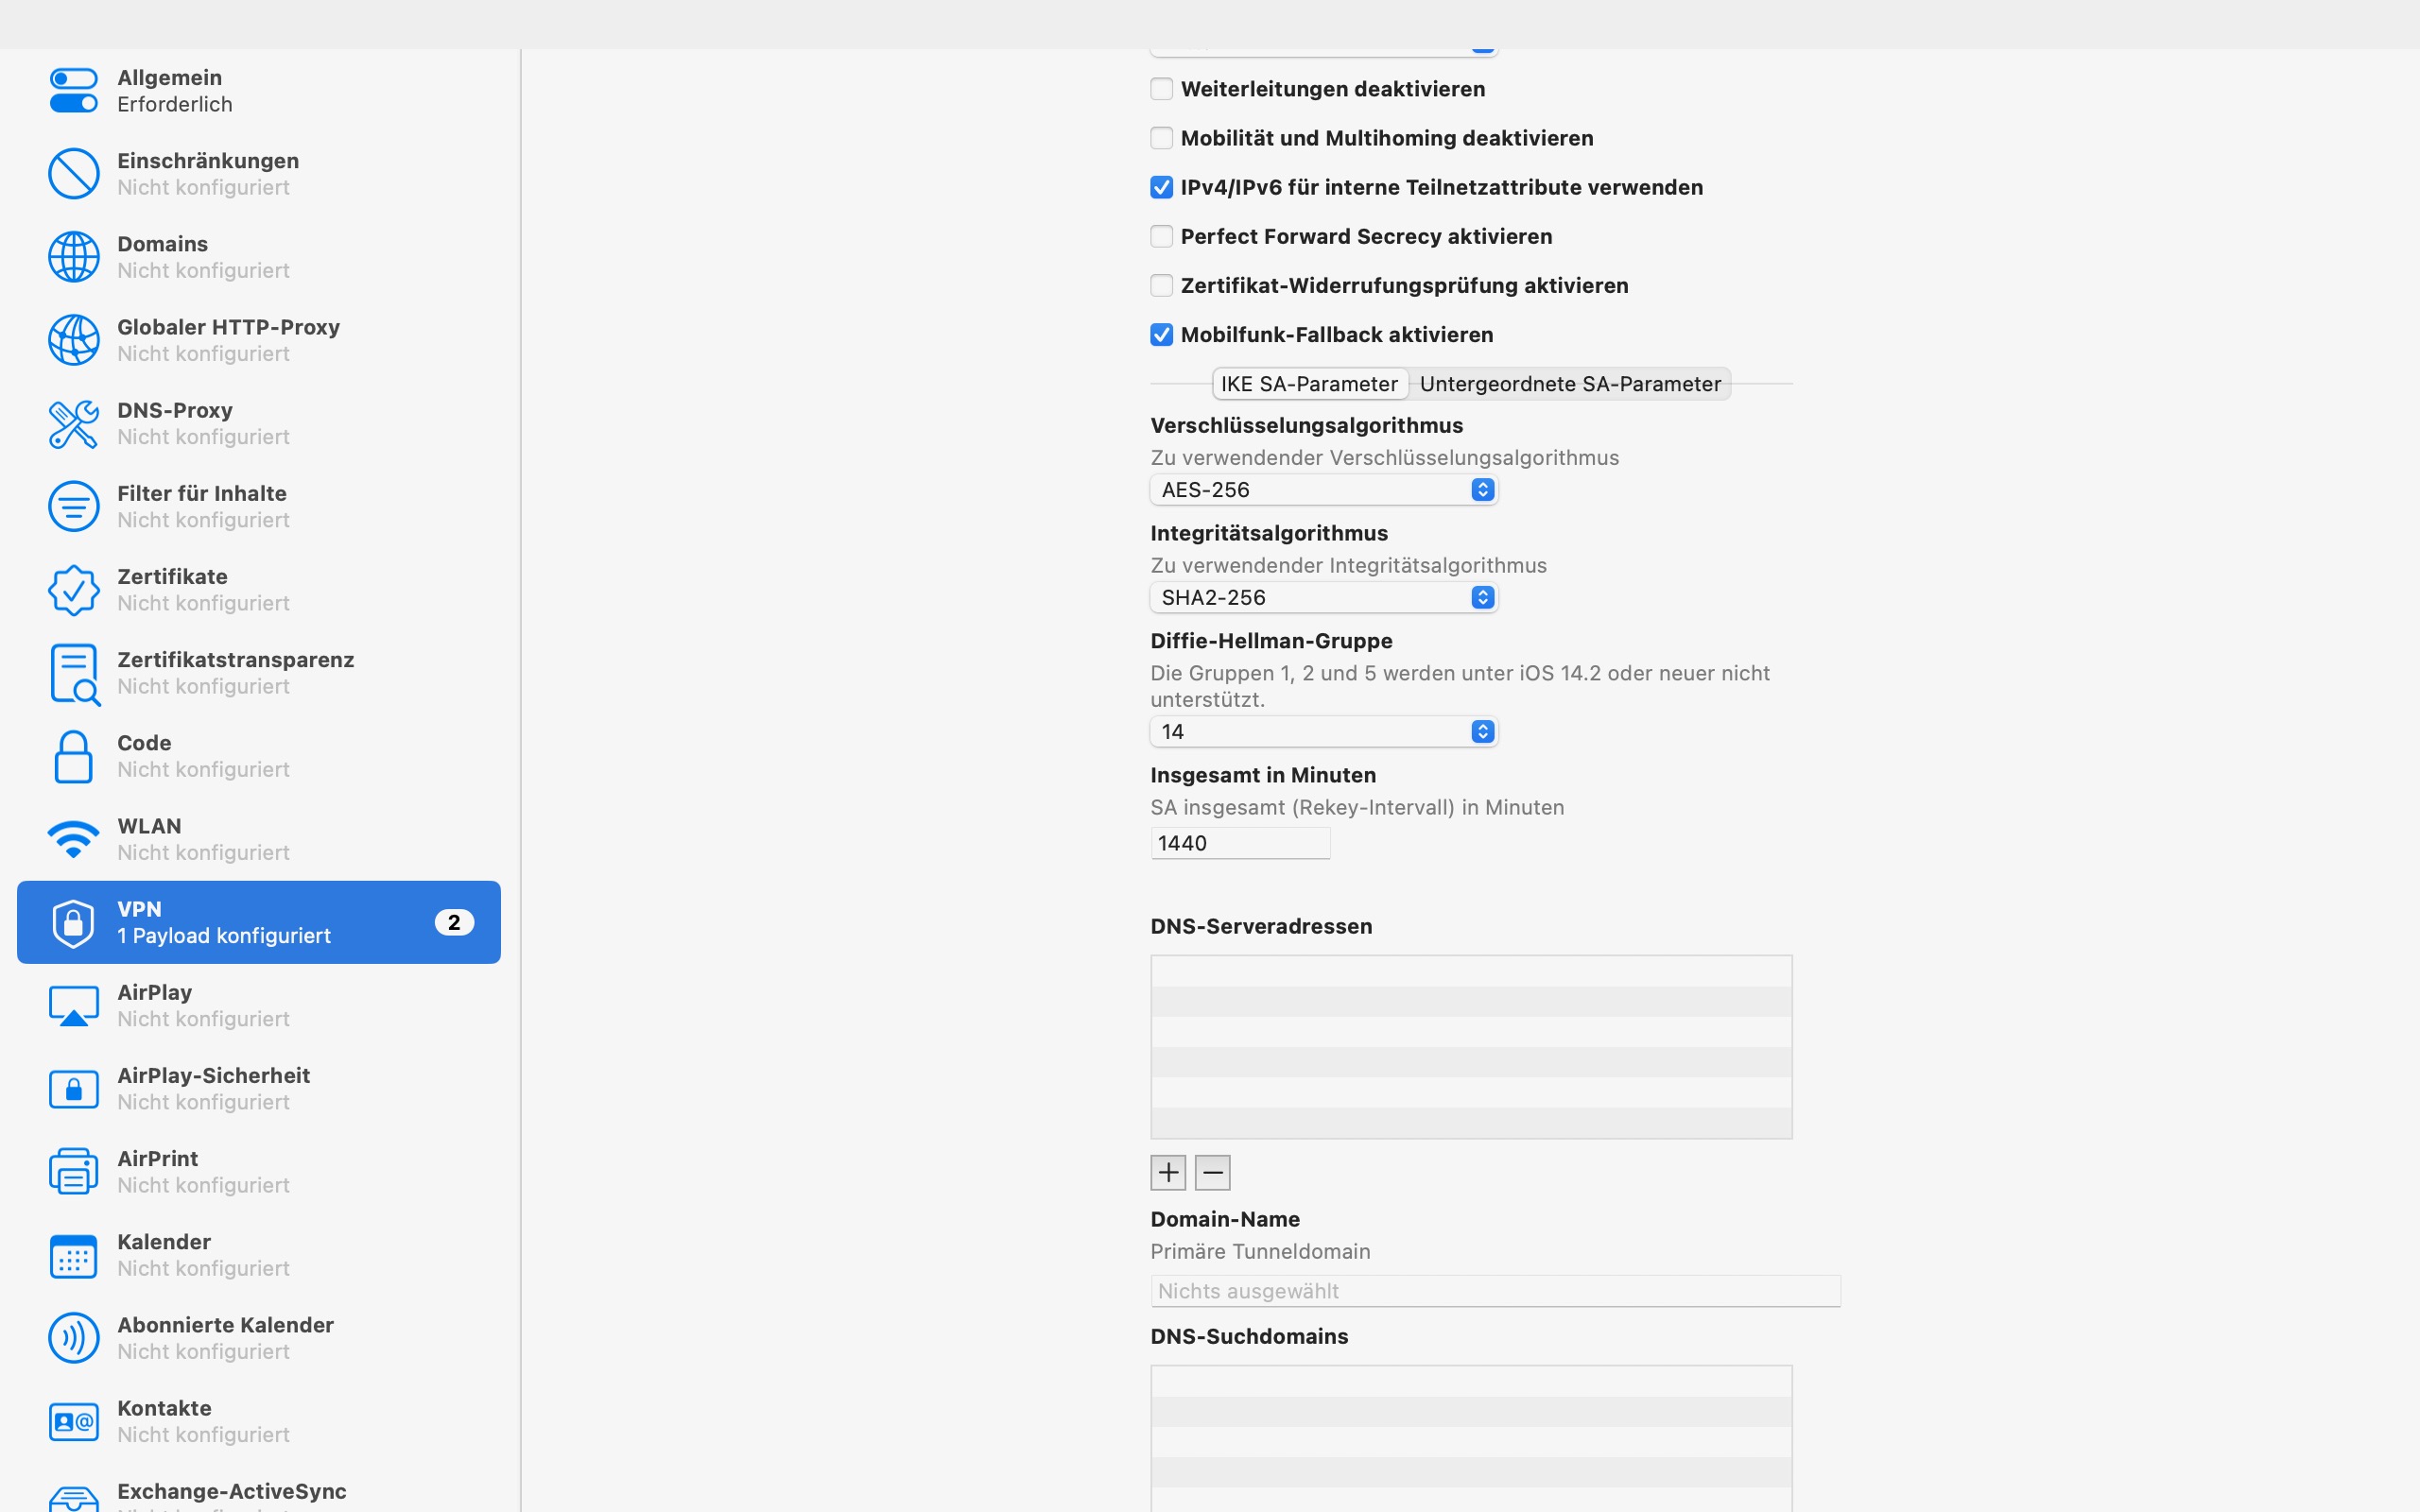Image resolution: width=2420 pixels, height=1512 pixels.
Task: Click the Primäre Tunneldomain input field
Action: [1494, 1291]
